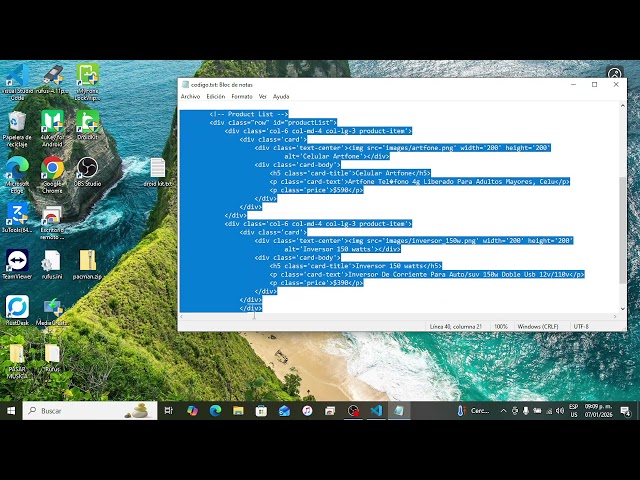The height and width of the screenshot is (480, 640).
Task: Click the Notepad scroll up arrow
Action: (x=622, y=106)
